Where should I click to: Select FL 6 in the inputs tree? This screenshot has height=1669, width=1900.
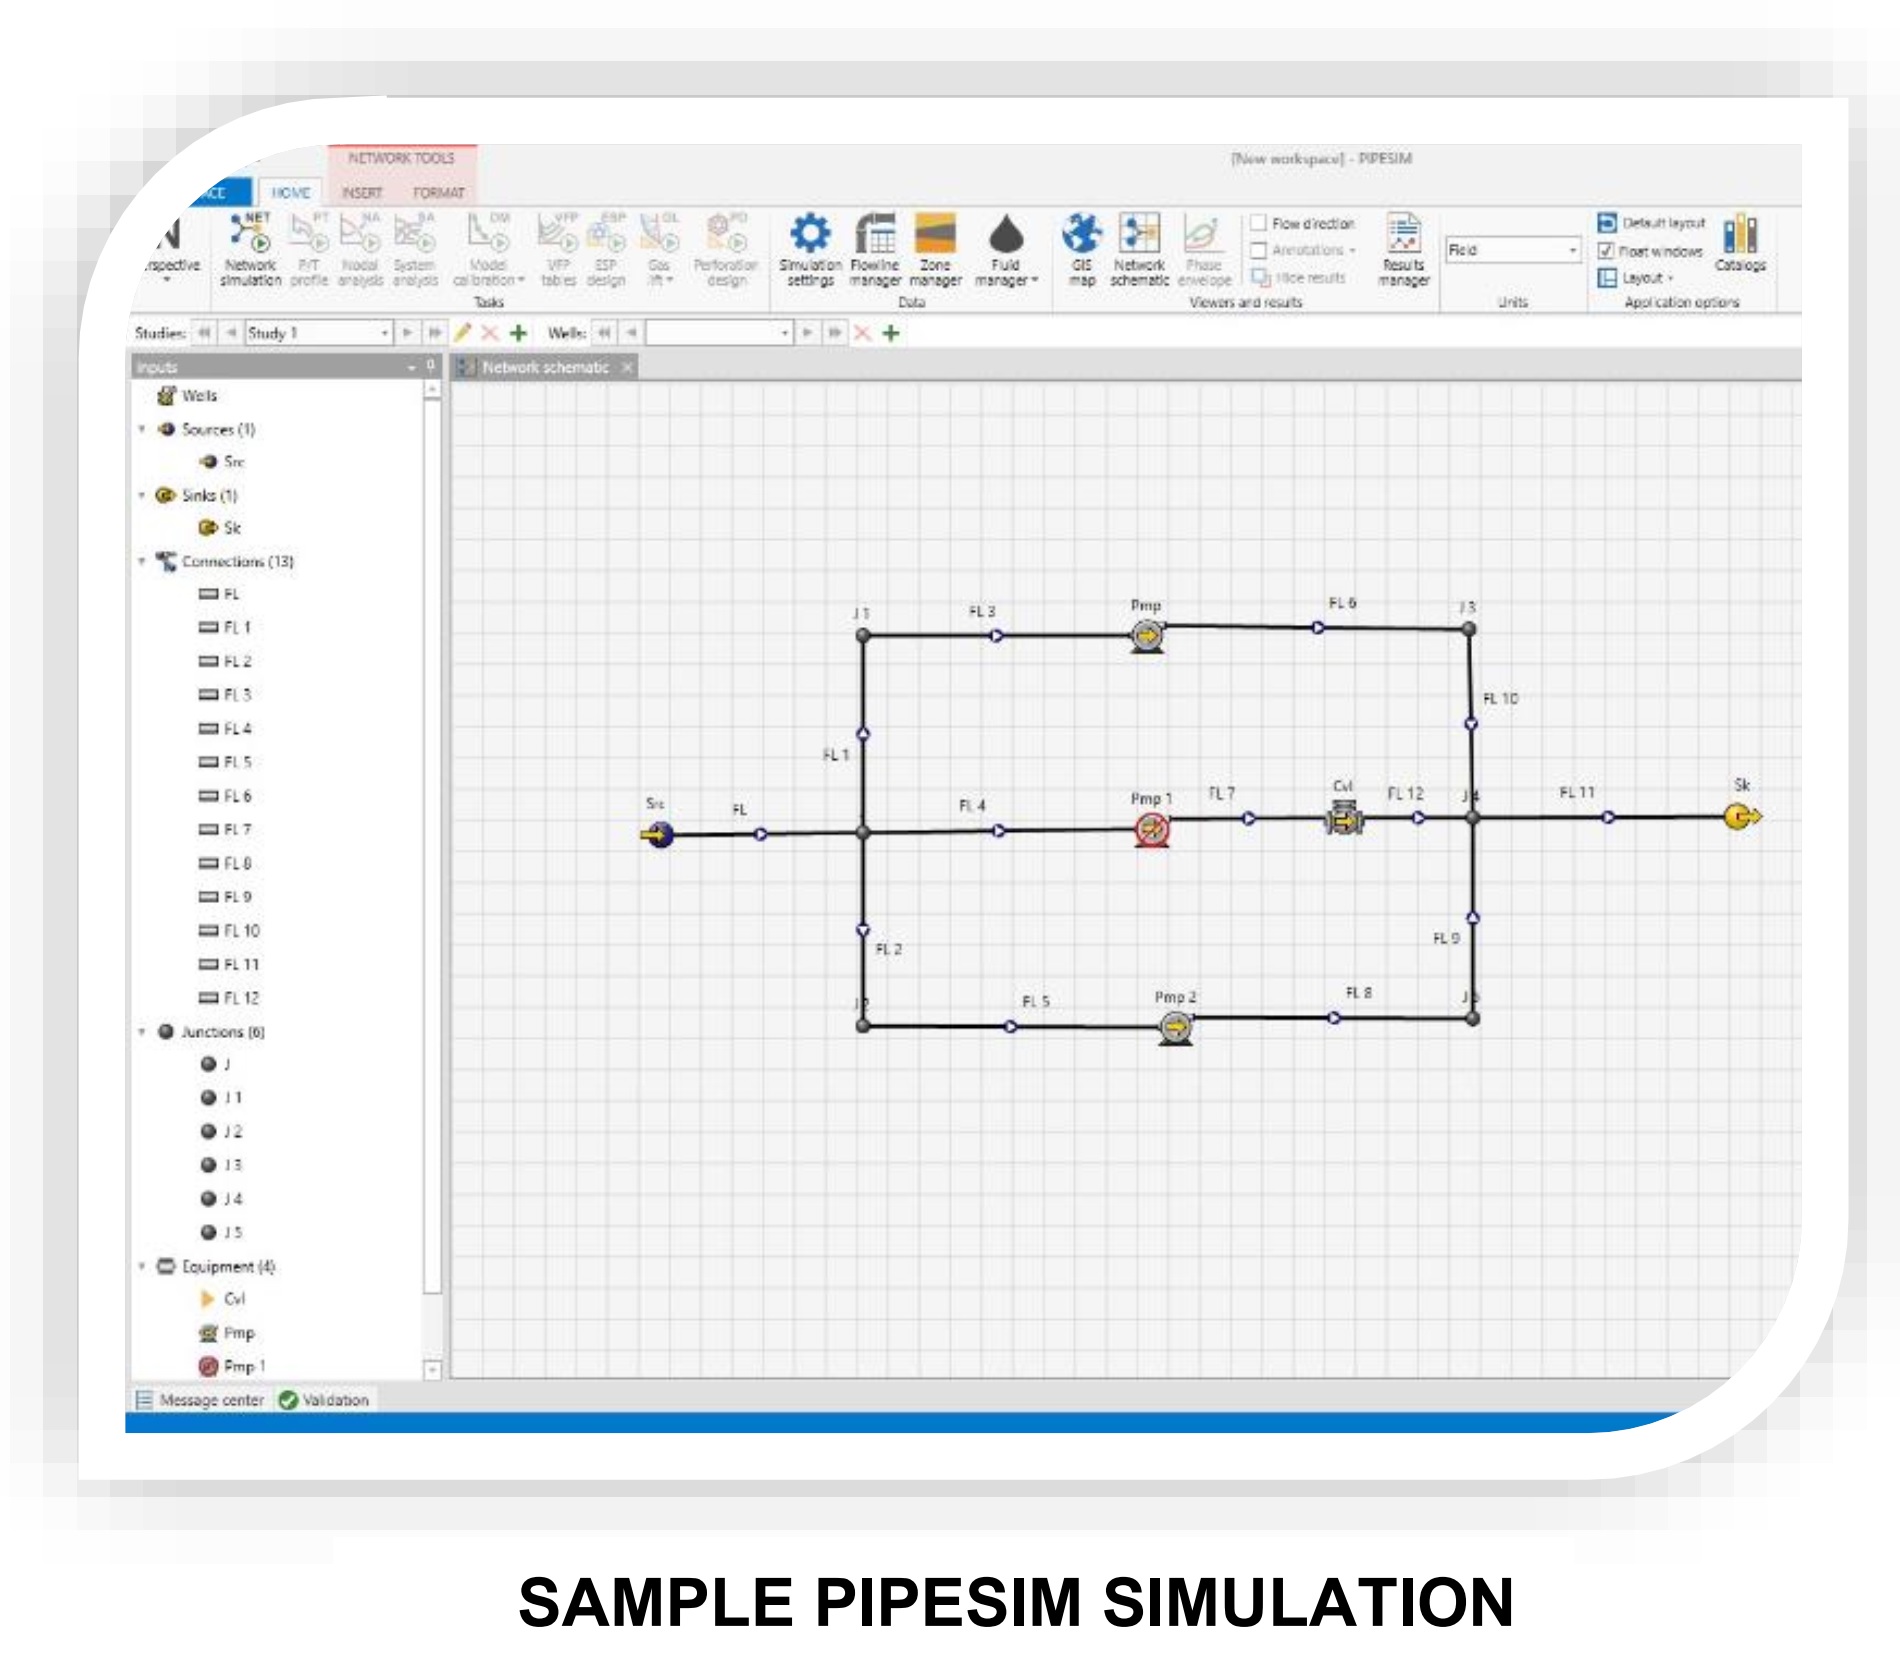[x=236, y=796]
